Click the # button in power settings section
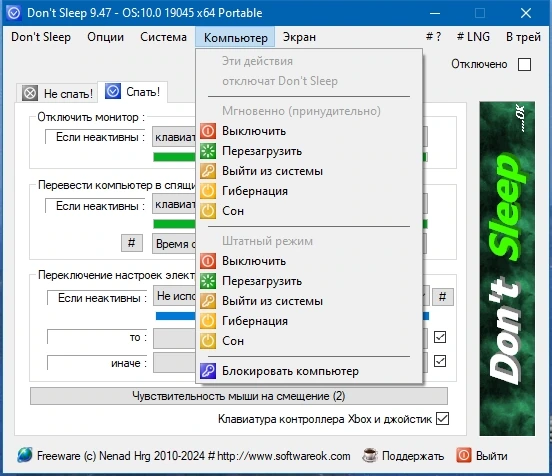 tap(443, 297)
